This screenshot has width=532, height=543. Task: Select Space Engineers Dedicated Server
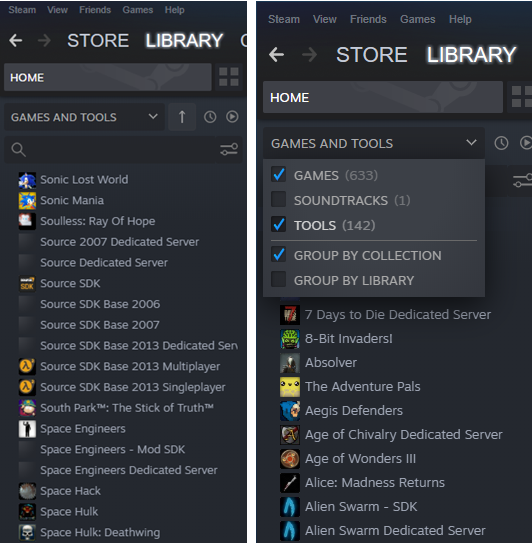click(x=129, y=470)
